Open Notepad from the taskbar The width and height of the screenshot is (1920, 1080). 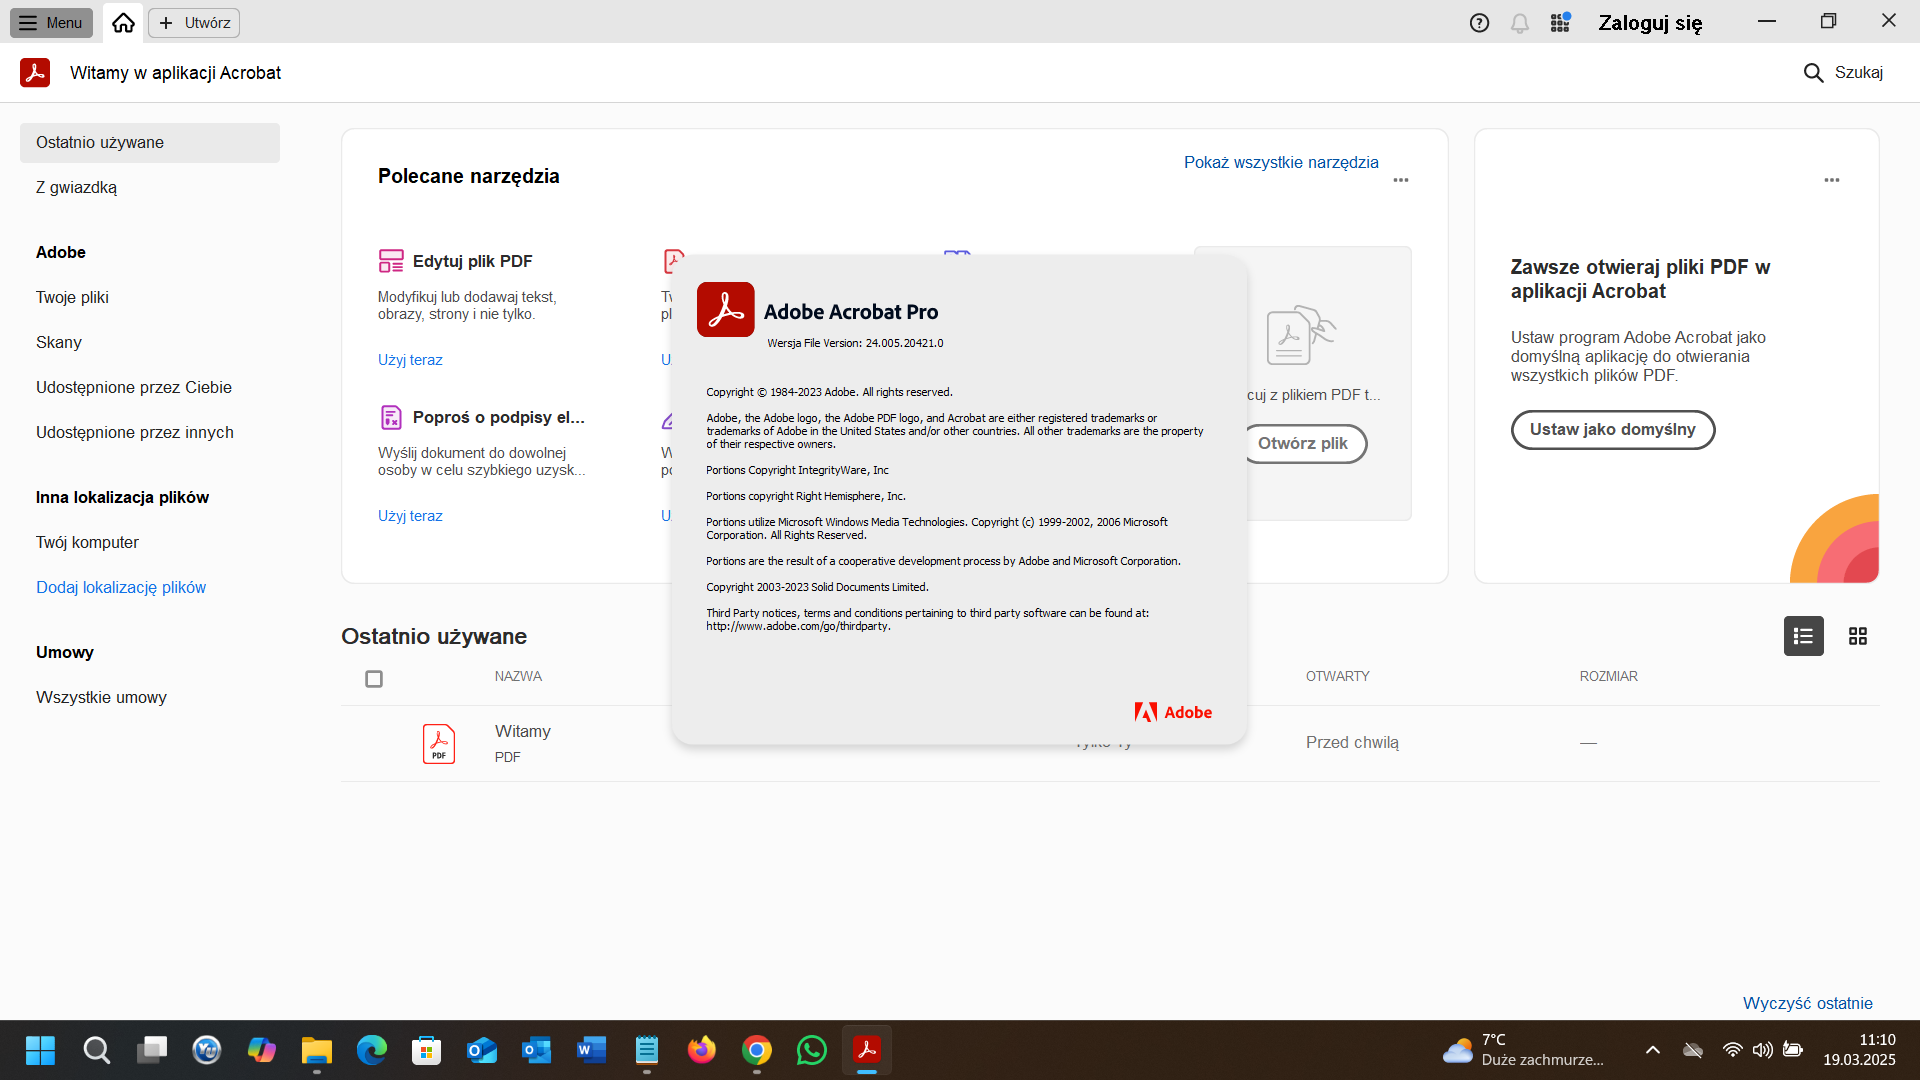[647, 1050]
